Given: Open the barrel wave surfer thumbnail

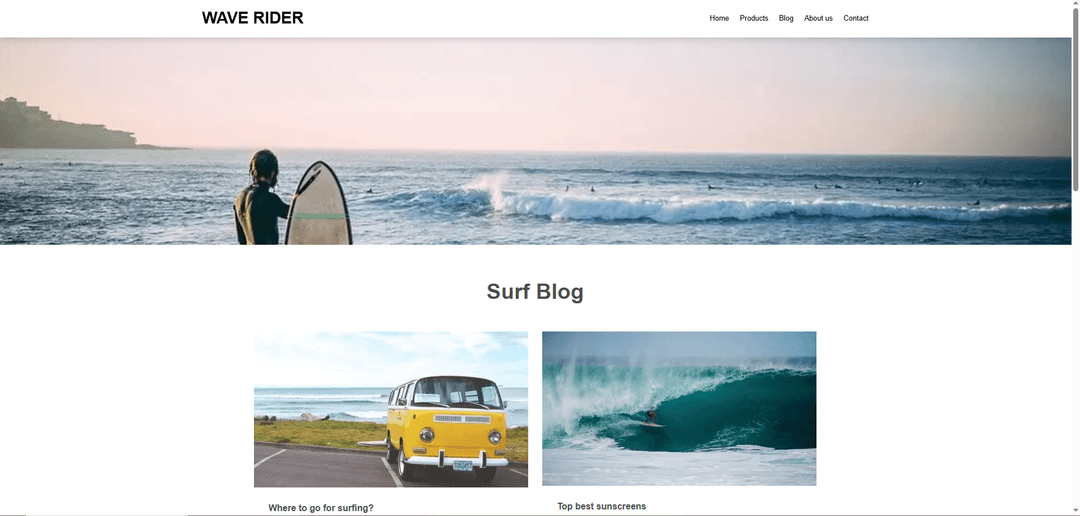Looking at the screenshot, I should click(679, 409).
